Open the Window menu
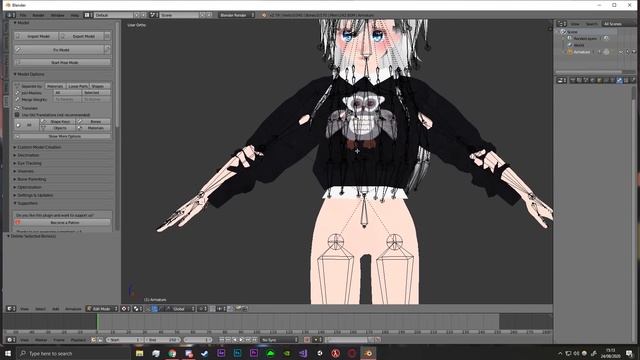Image resolution: width=640 pixels, height=360 pixels. click(x=58, y=15)
